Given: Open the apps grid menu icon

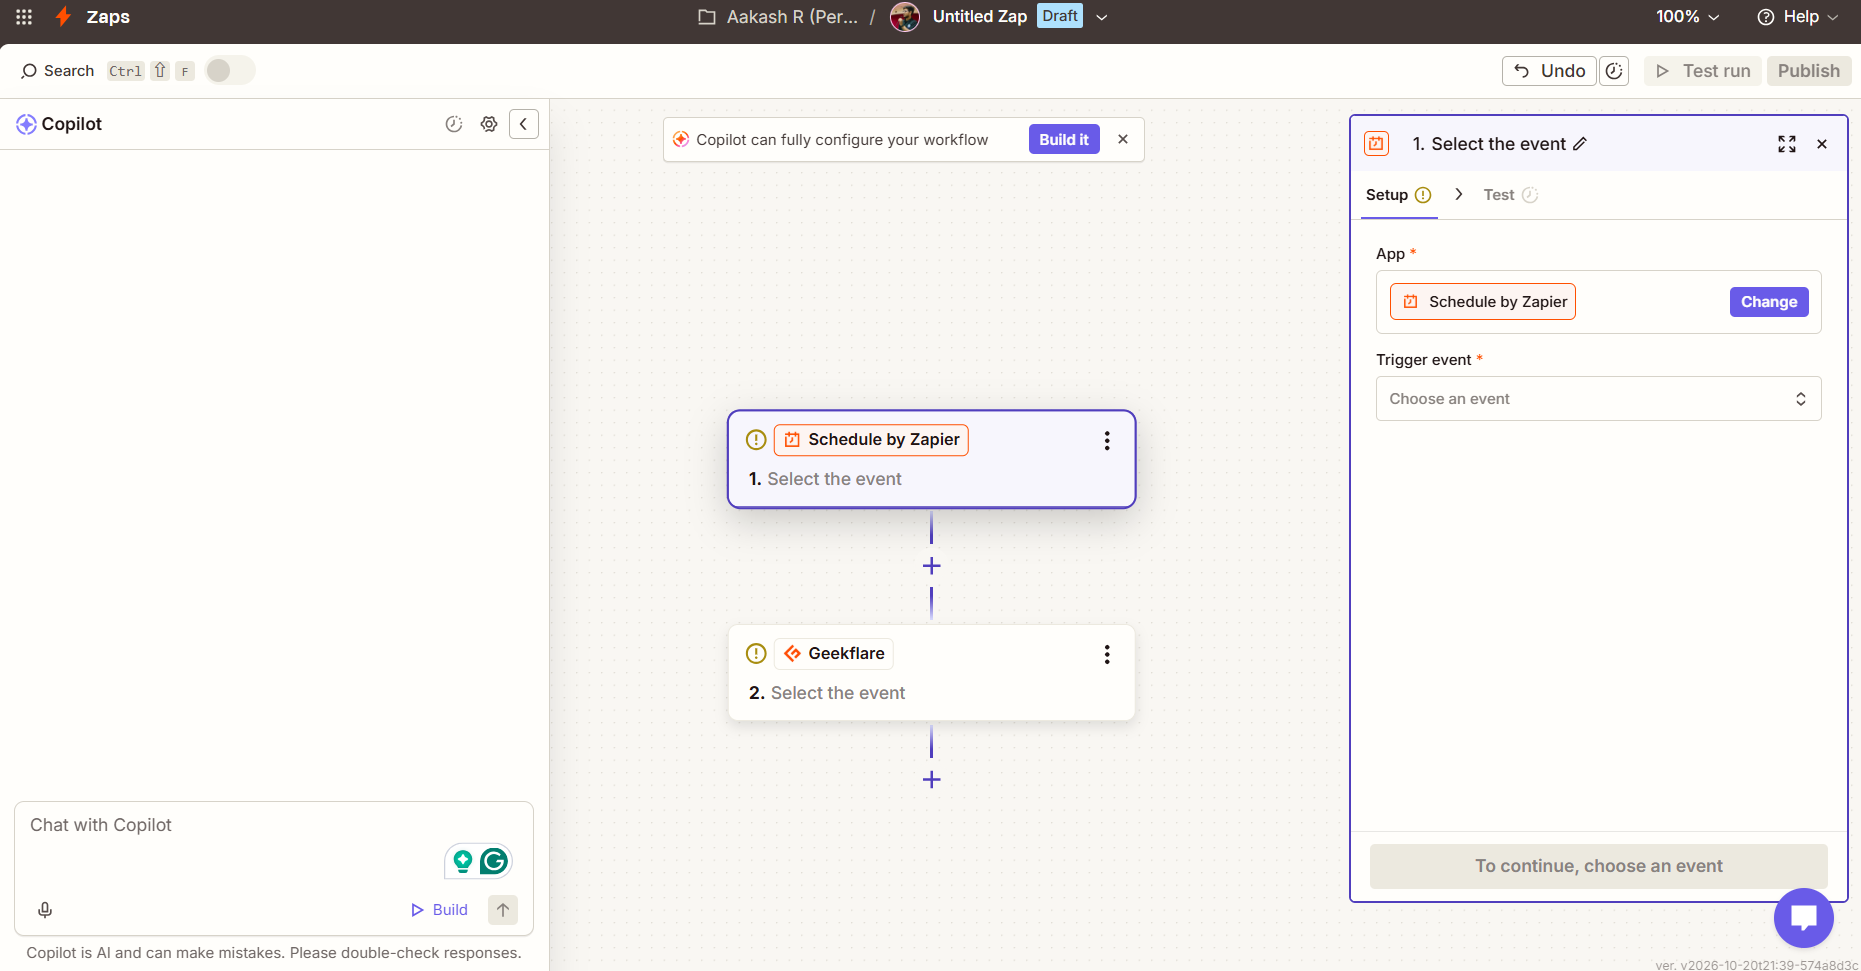Looking at the screenshot, I should click(x=24, y=17).
